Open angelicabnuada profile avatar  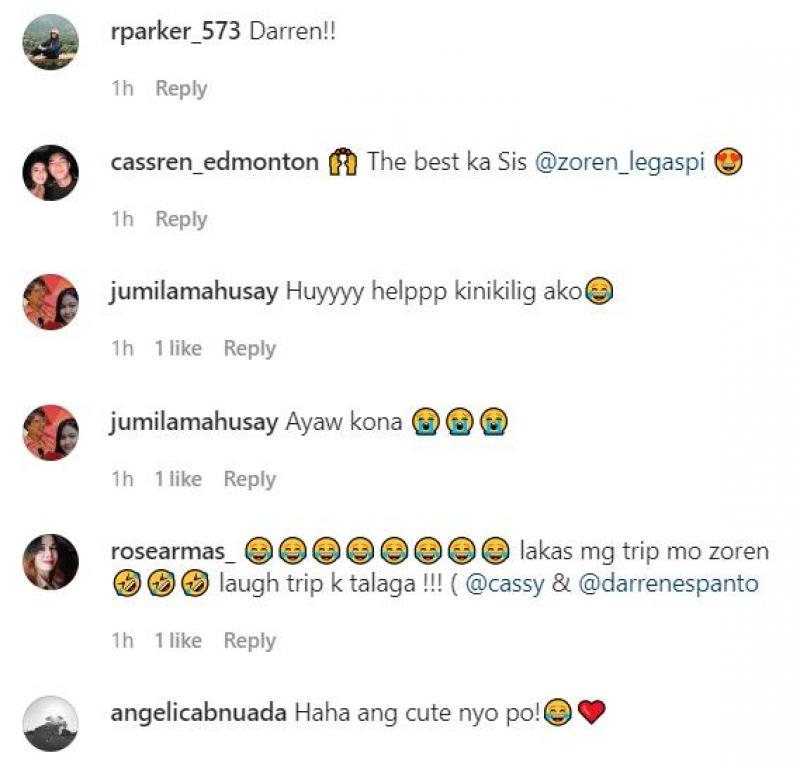(x=51, y=724)
